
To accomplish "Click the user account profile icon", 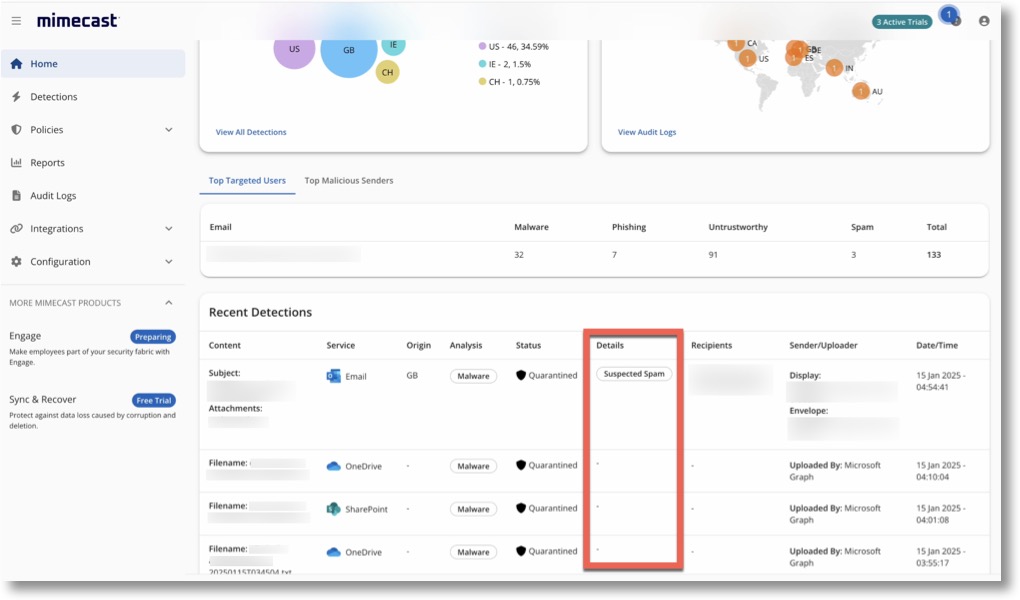I will pos(984,21).
